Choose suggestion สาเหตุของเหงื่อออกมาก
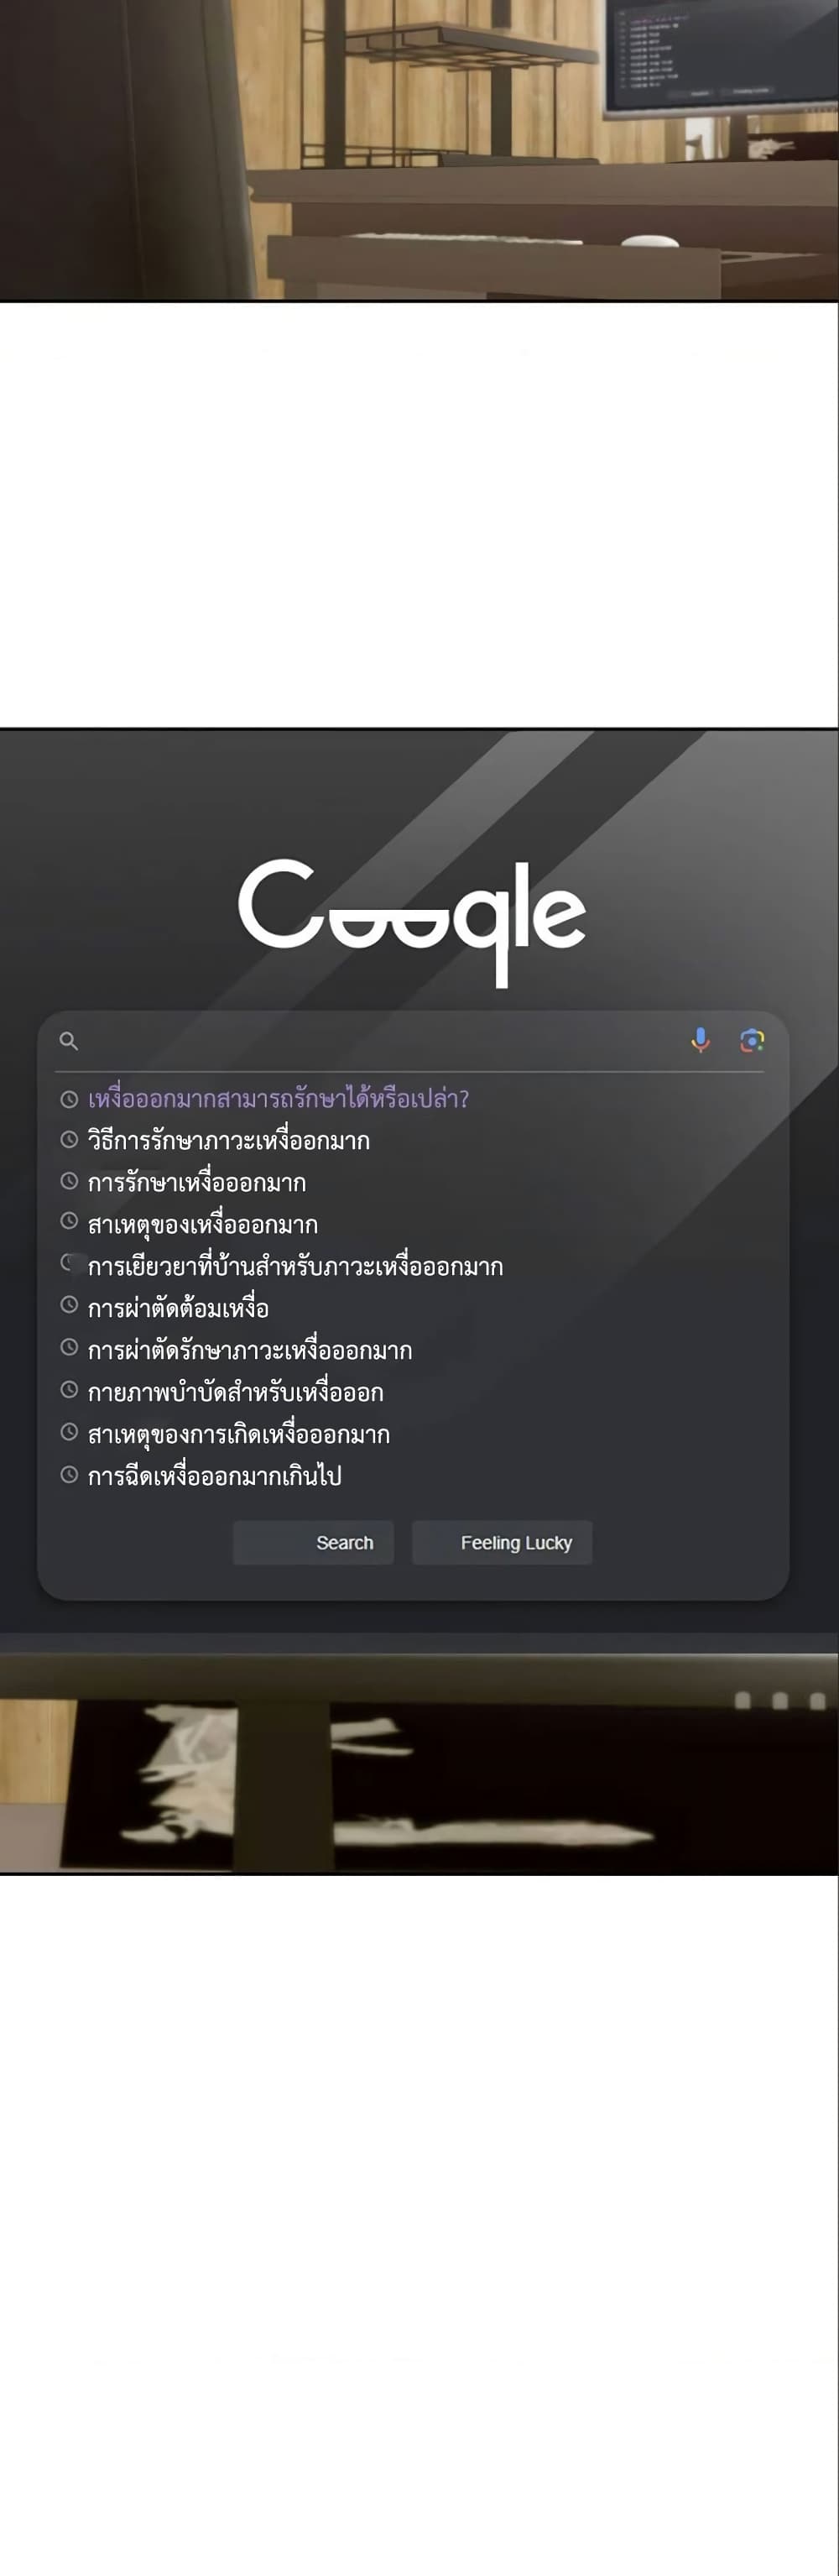This screenshot has width=839, height=2576. pos(203,1225)
